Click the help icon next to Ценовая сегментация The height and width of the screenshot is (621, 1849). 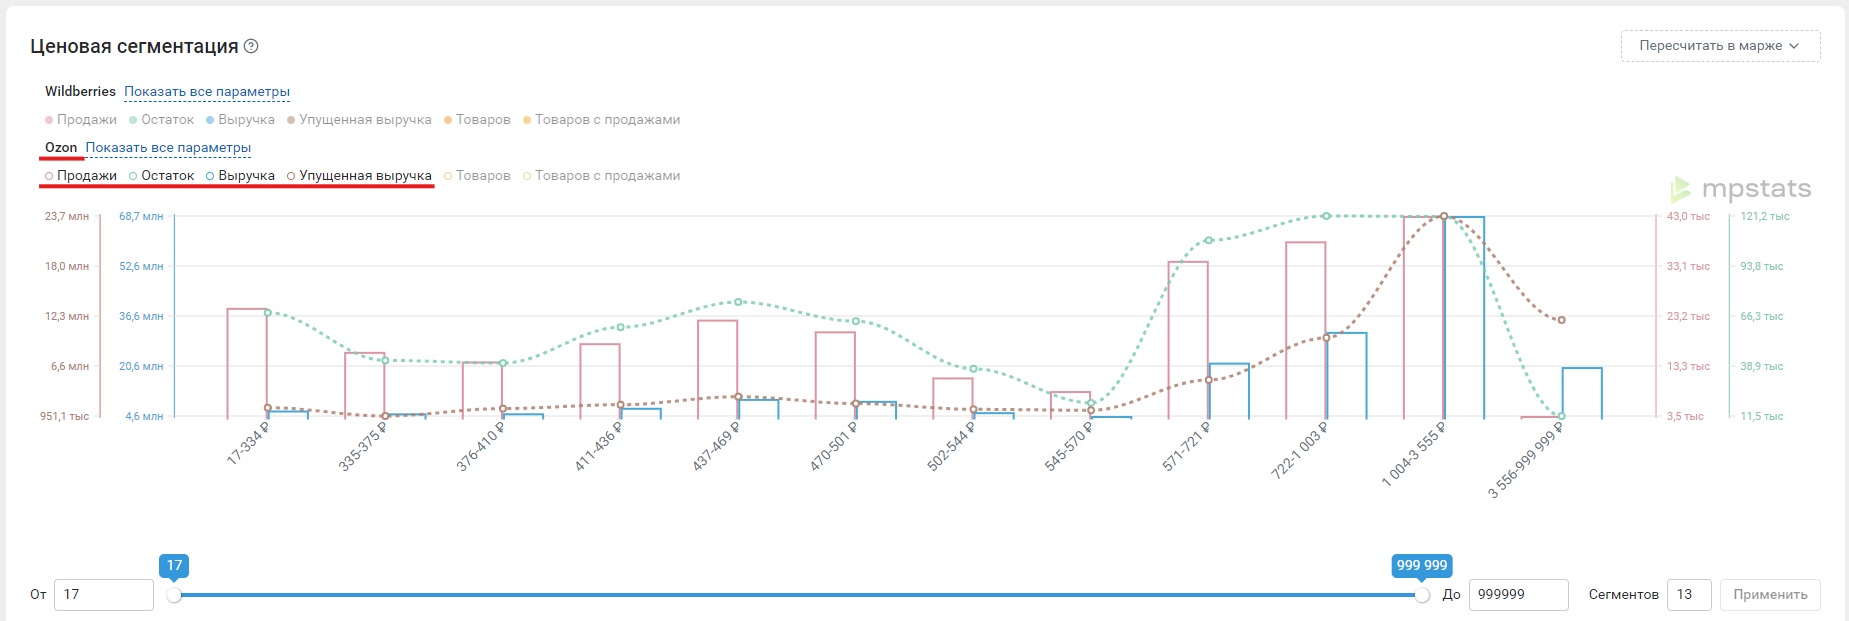(x=251, y=46)
